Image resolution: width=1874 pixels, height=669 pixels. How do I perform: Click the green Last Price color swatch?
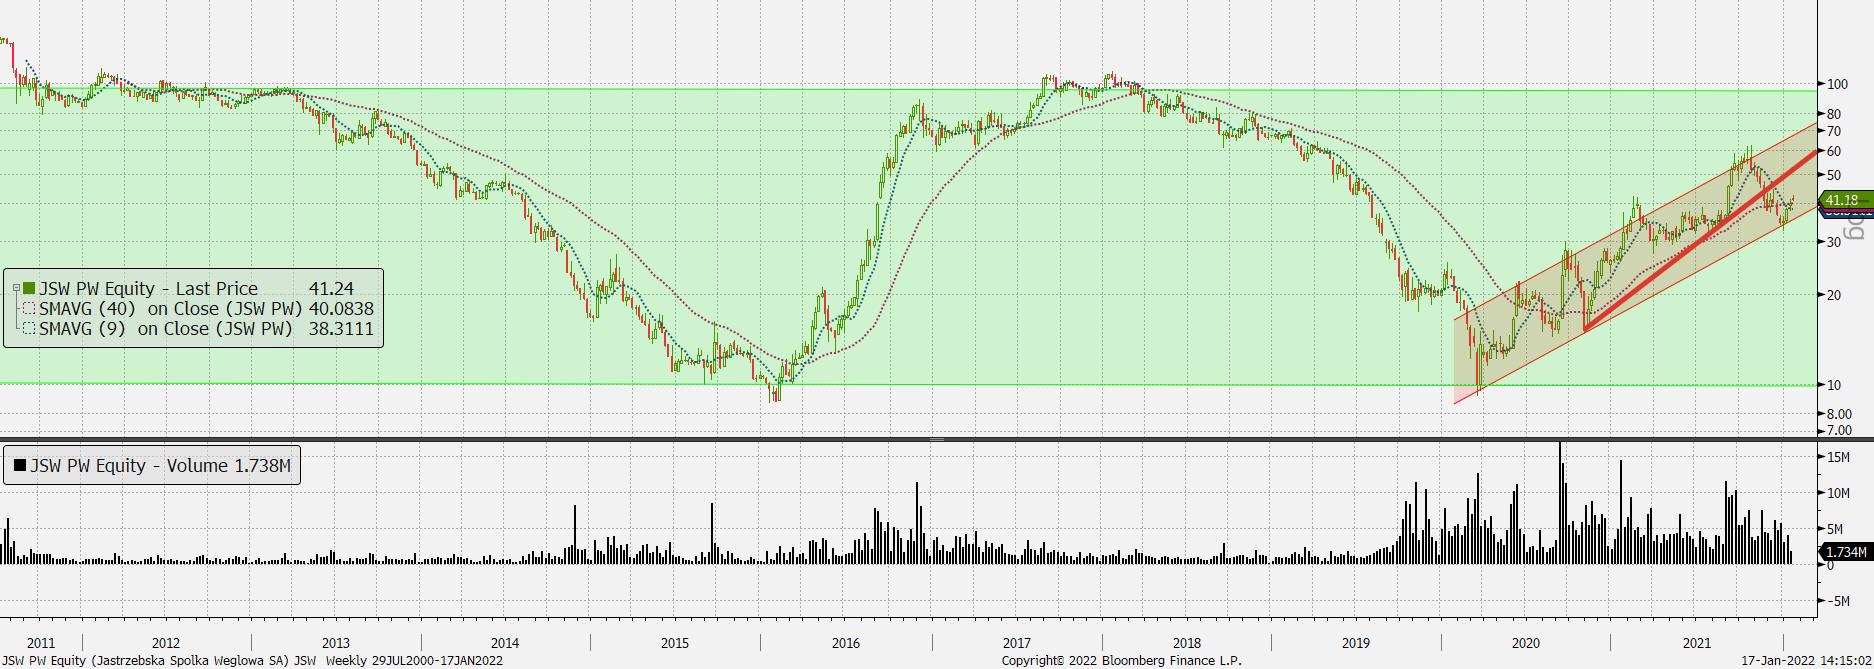(x=29, y=289)
